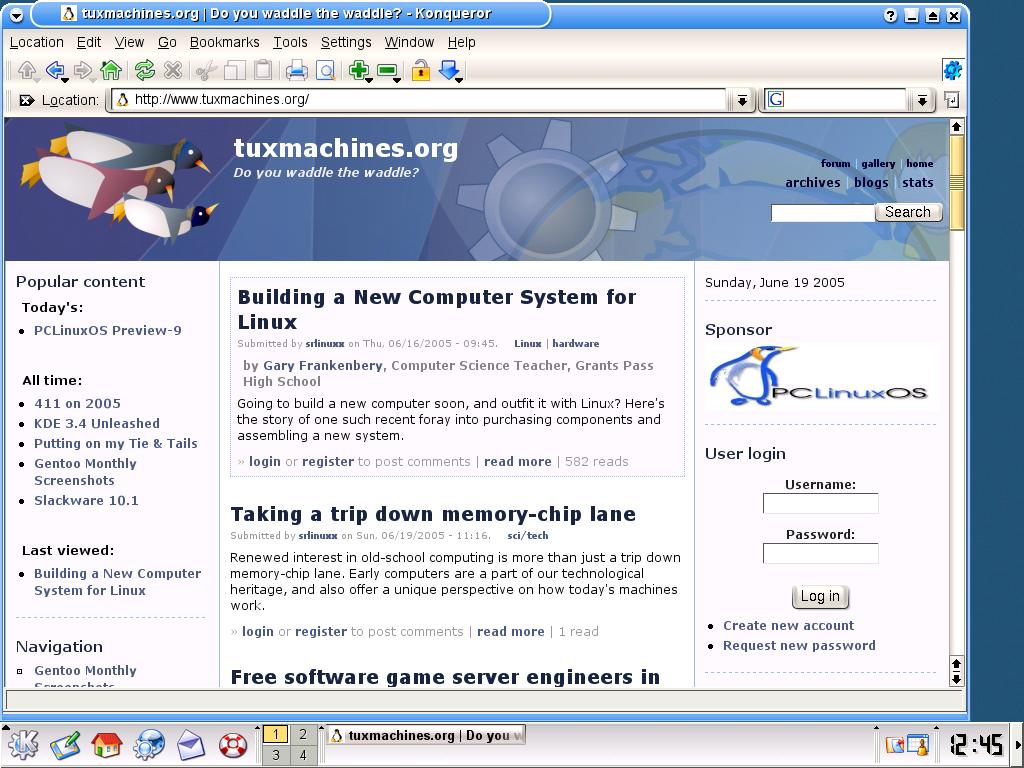Screen dimensions: 1024x768
Task: Expand the location URL history dropdown
Action: (x=742, y=100)
